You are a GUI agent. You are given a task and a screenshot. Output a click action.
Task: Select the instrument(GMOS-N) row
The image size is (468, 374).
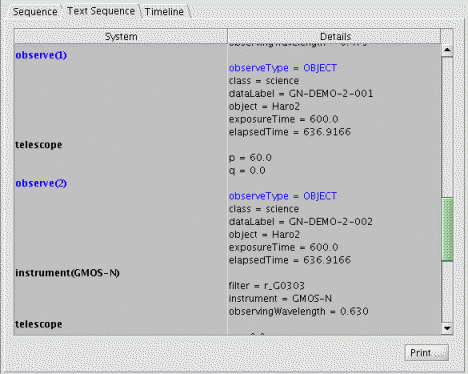[67, 273]
